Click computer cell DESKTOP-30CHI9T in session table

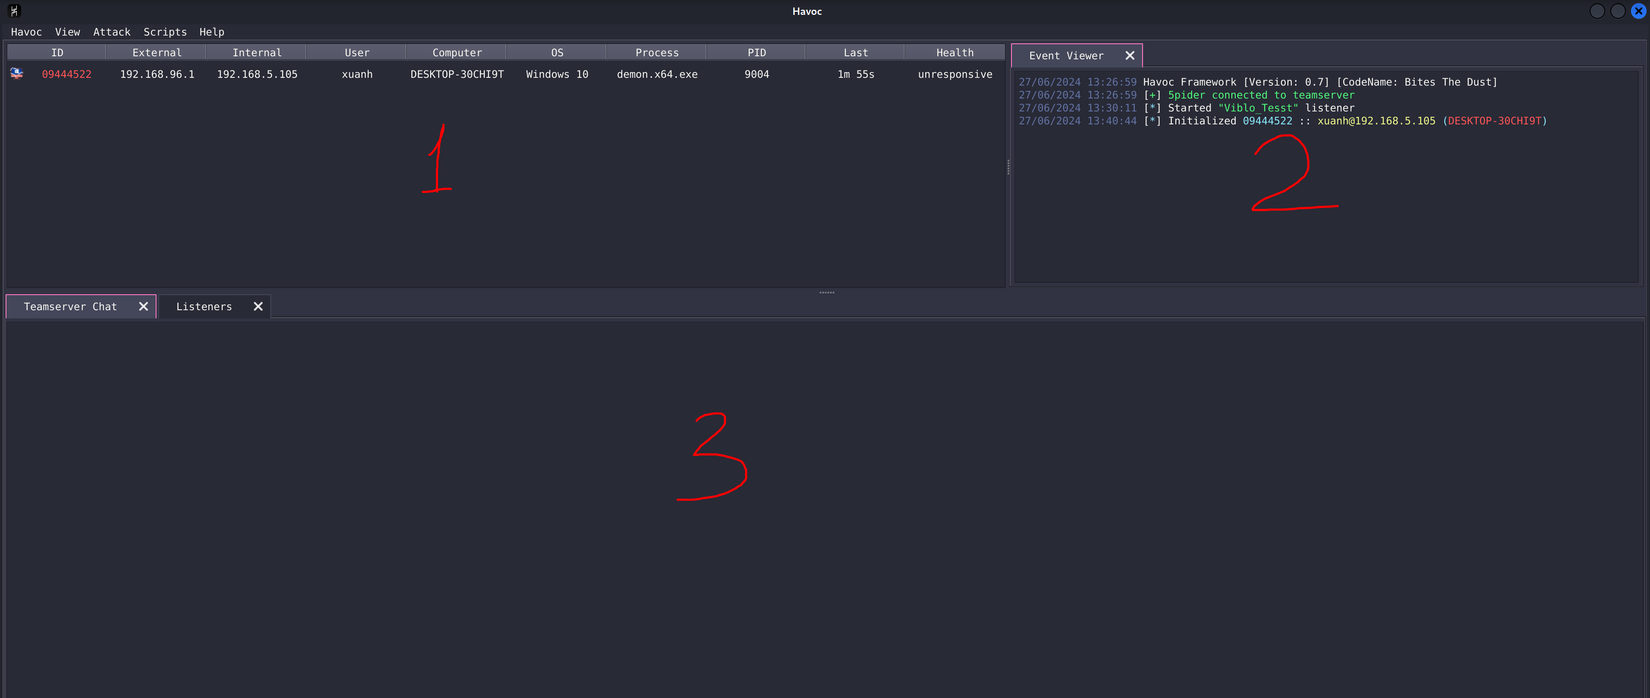(457, 74)
